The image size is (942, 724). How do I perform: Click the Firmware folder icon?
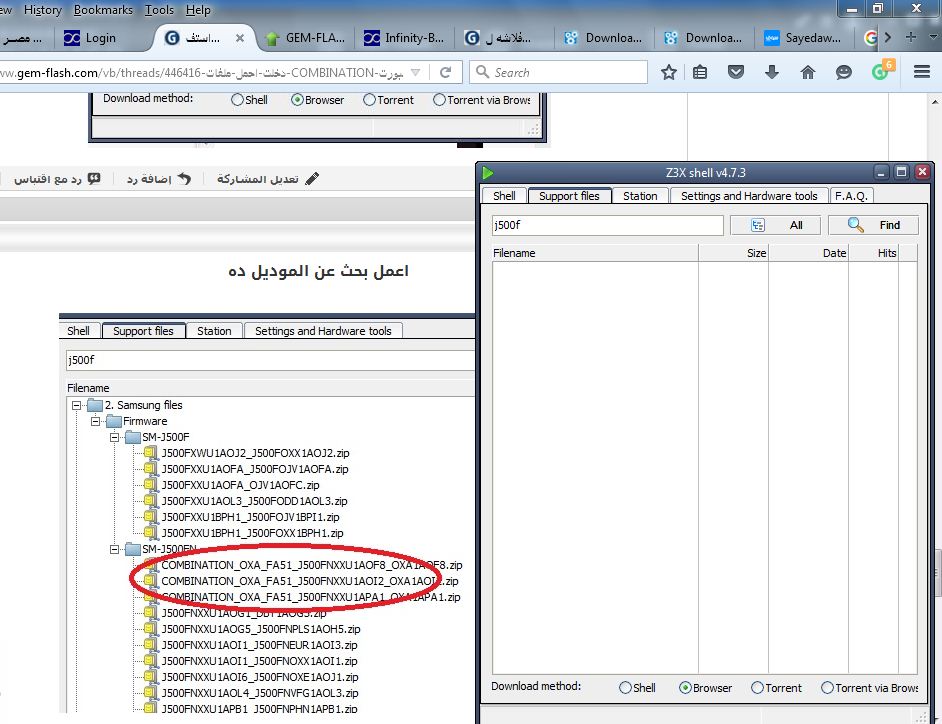(114, 421)
